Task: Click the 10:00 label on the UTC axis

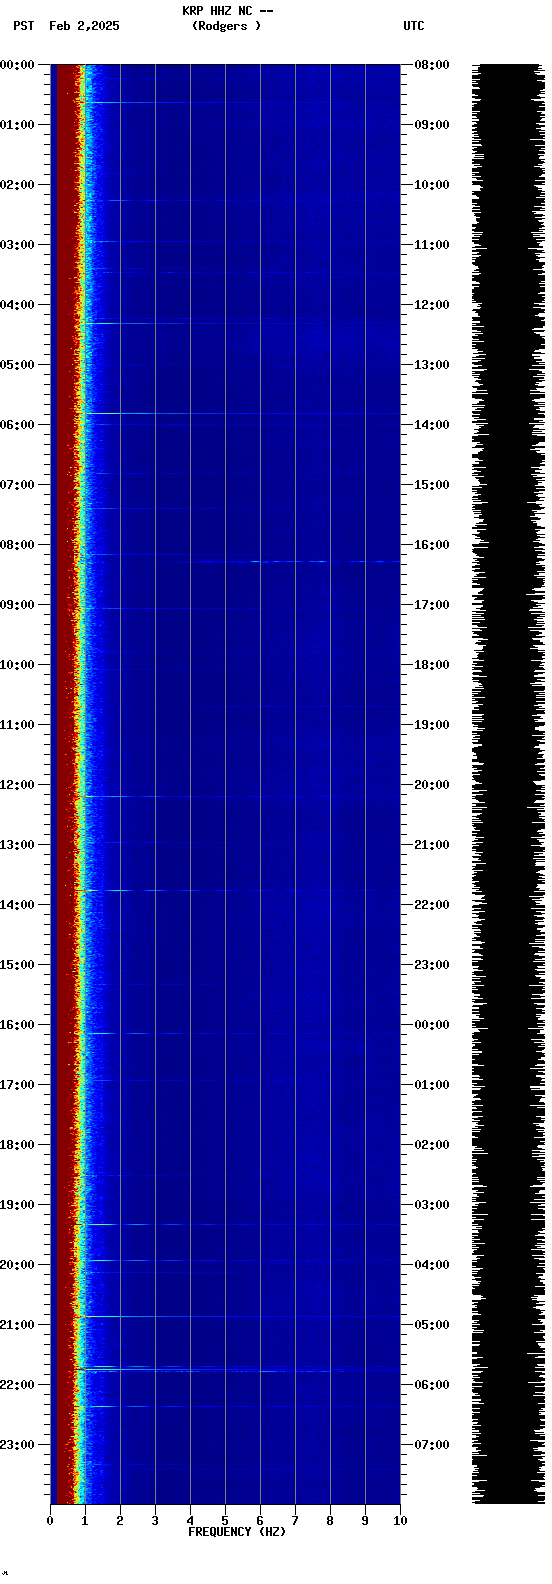Action: pos(432,185)
